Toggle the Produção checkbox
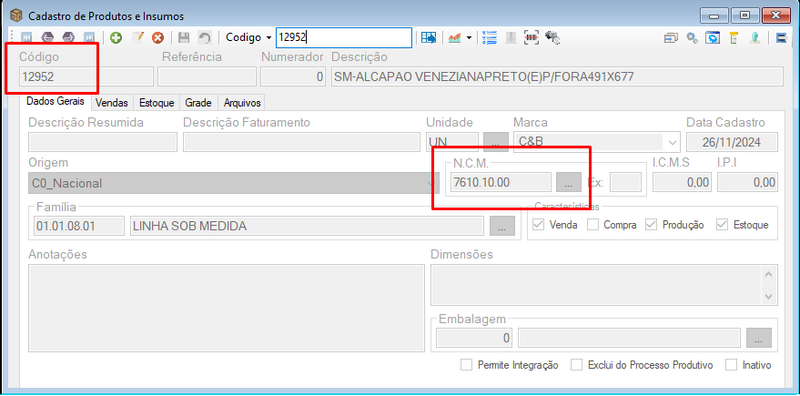 (x=651, y=225)
